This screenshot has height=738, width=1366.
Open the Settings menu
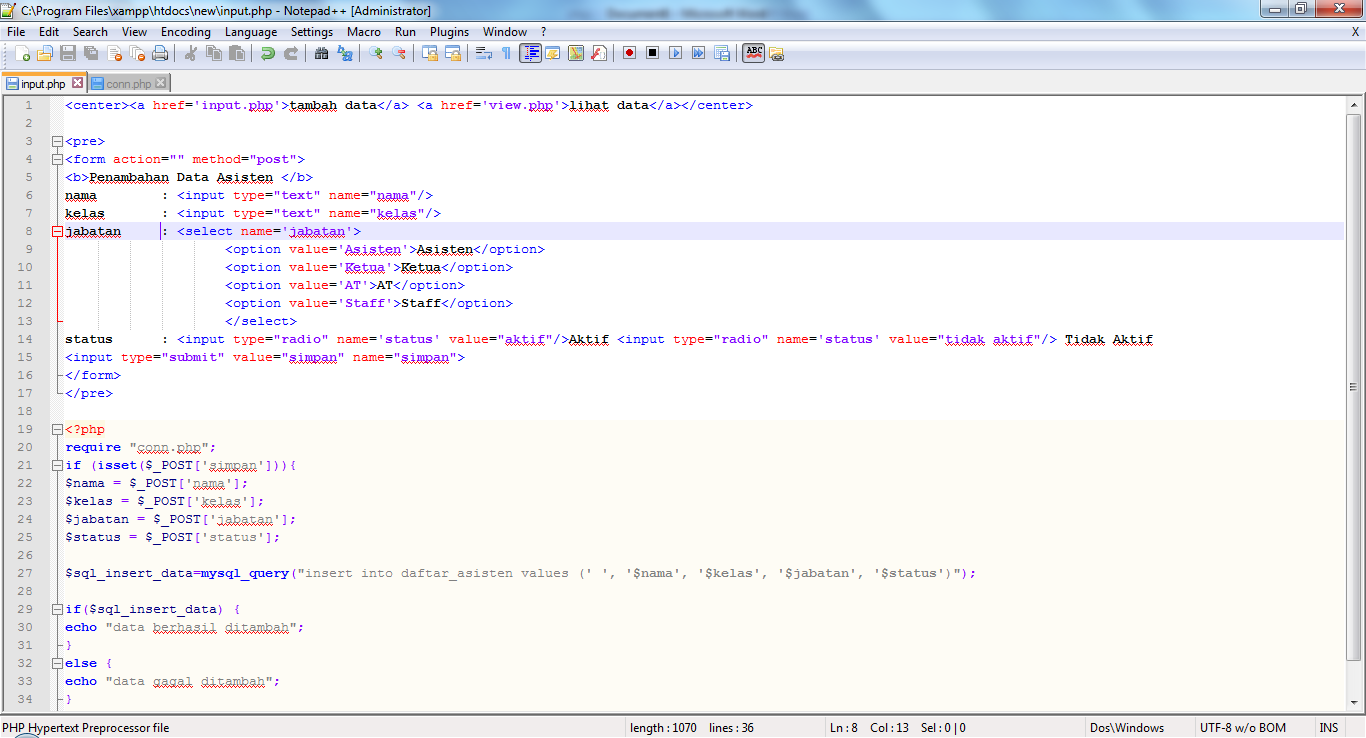pos(312,32)
